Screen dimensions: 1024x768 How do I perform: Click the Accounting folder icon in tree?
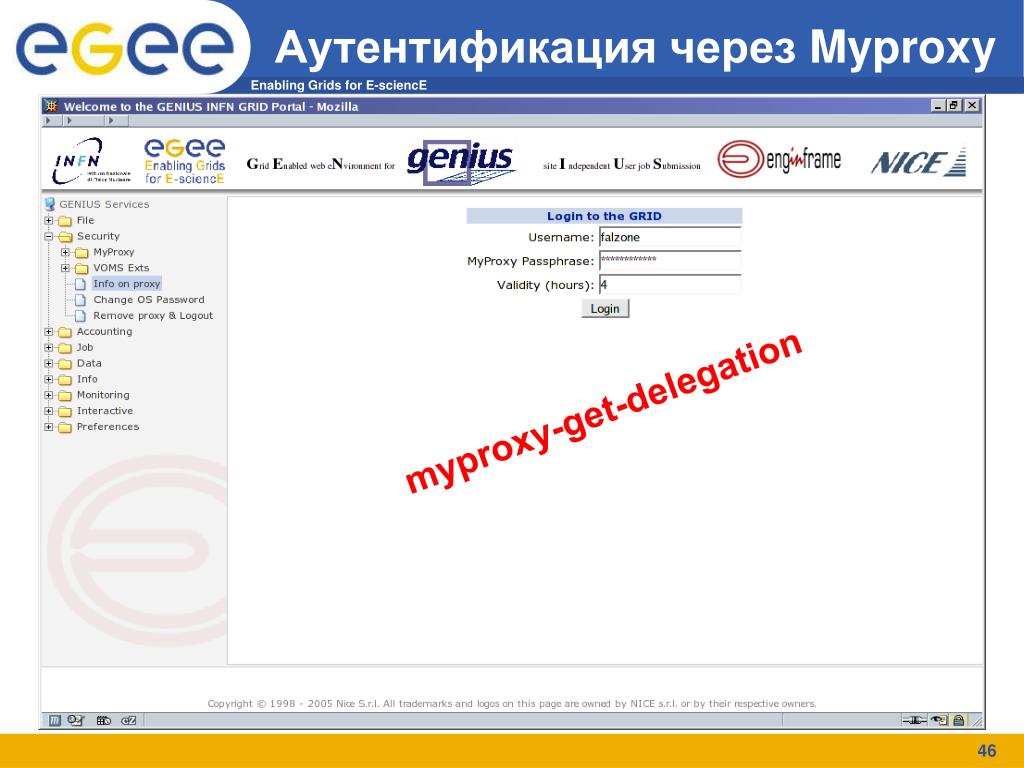[65, 332]
